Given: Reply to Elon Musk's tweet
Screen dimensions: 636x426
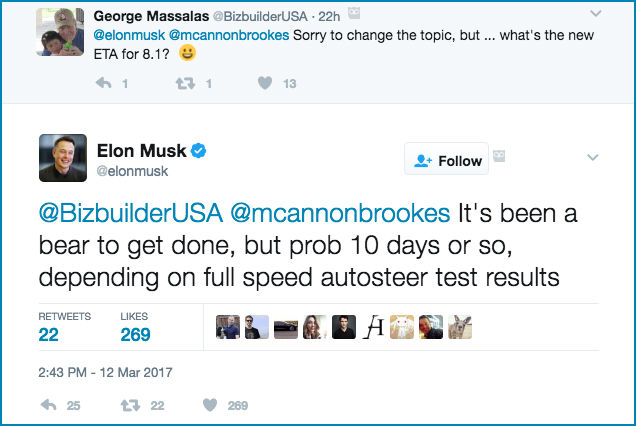Looking at the screenshot, I should pos(49,405).
